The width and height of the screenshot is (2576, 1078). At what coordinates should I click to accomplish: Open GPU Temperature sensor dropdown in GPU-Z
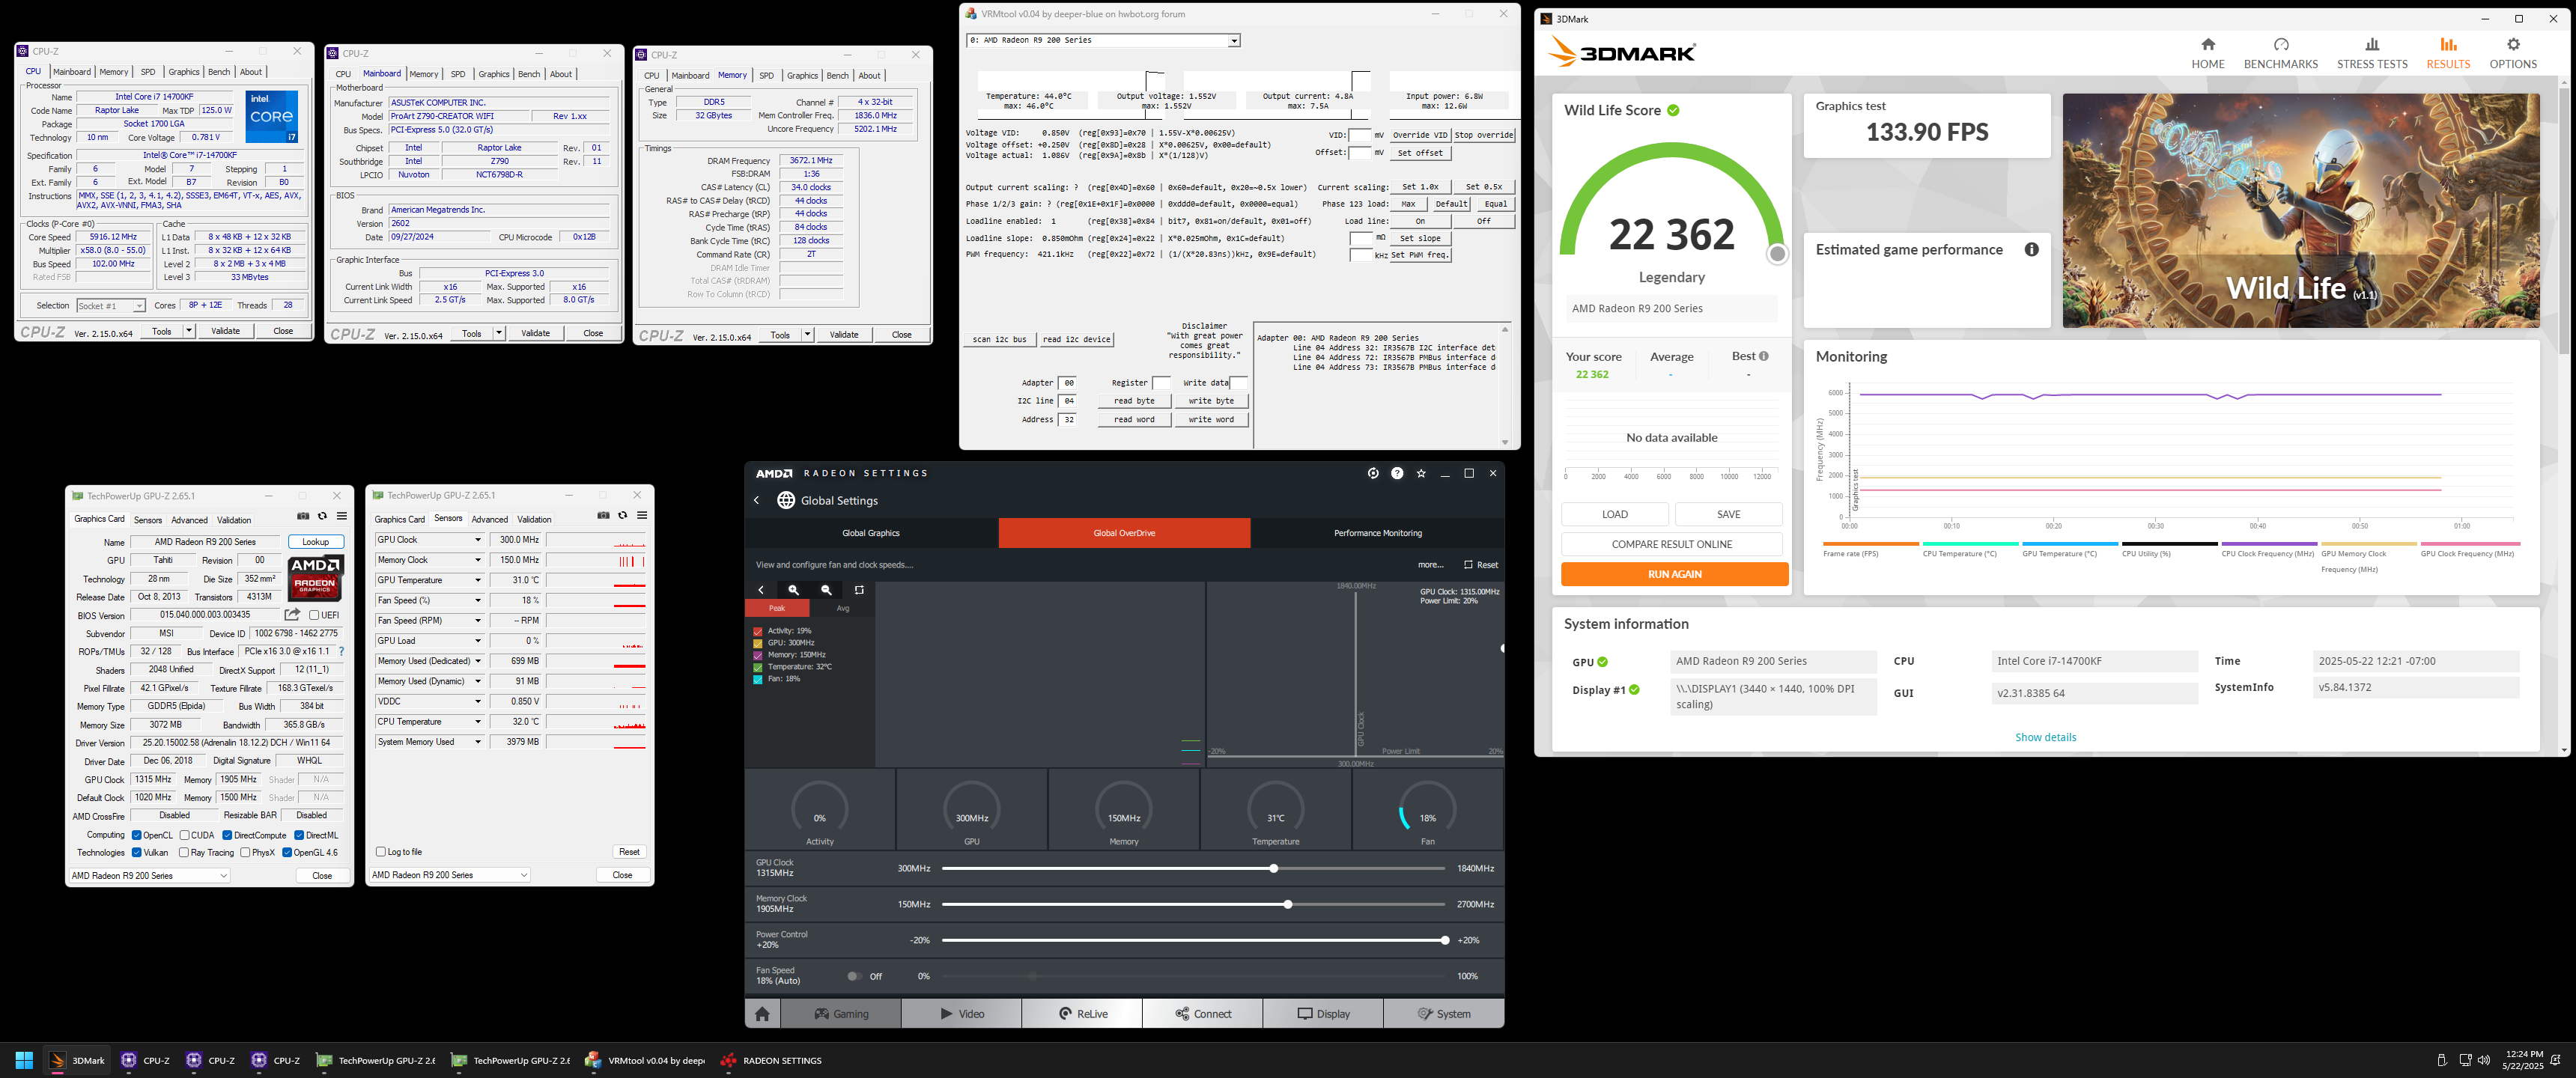click(477, 580)
